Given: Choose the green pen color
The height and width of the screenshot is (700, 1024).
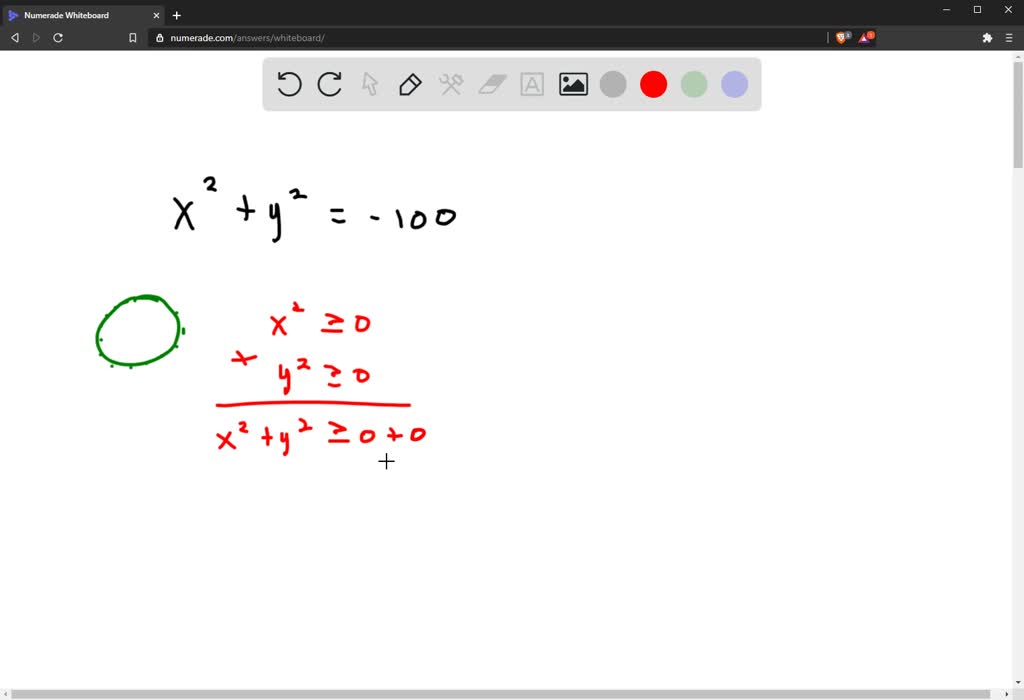Looking at the screenshot, I should coord(694,84).
